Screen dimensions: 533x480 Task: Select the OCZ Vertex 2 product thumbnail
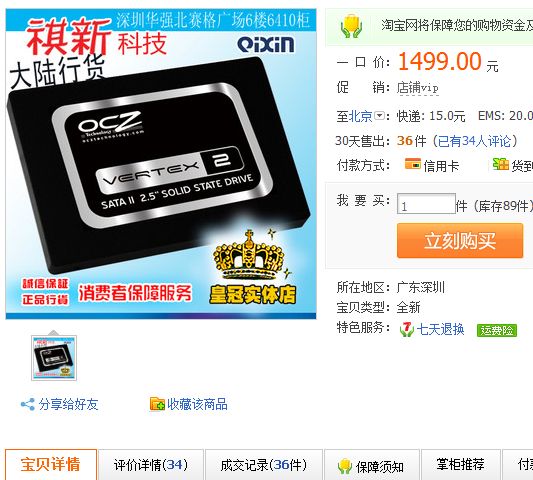54,358
